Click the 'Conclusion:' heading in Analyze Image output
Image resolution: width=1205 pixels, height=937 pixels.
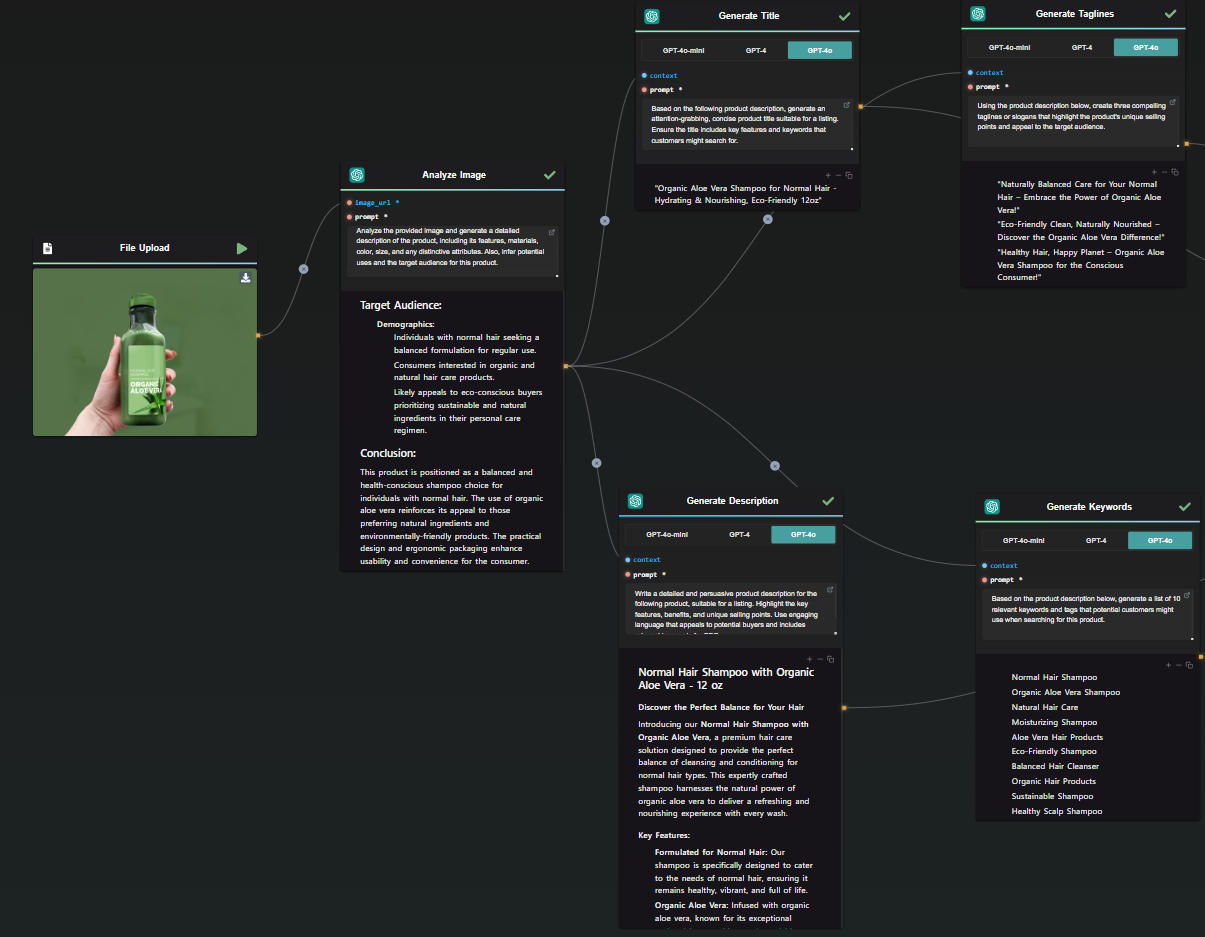click(388, 453)
